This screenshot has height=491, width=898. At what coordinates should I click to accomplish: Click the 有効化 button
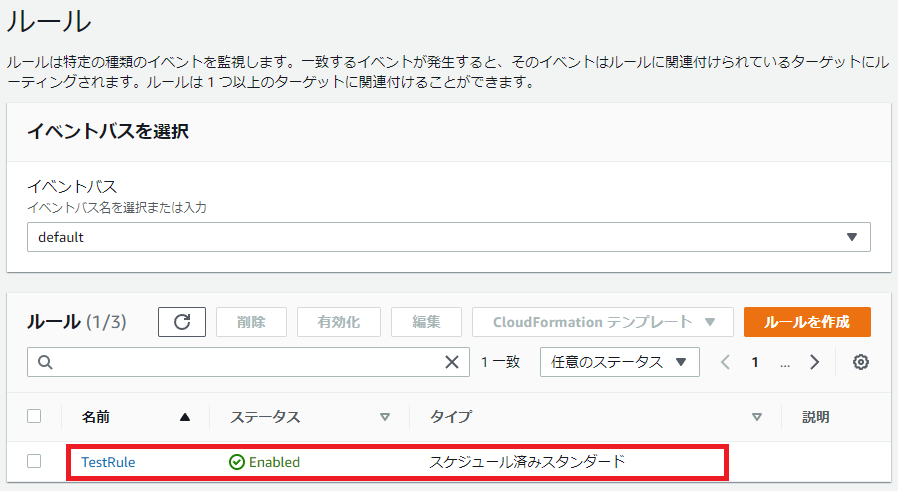click(x=338, y=322)
